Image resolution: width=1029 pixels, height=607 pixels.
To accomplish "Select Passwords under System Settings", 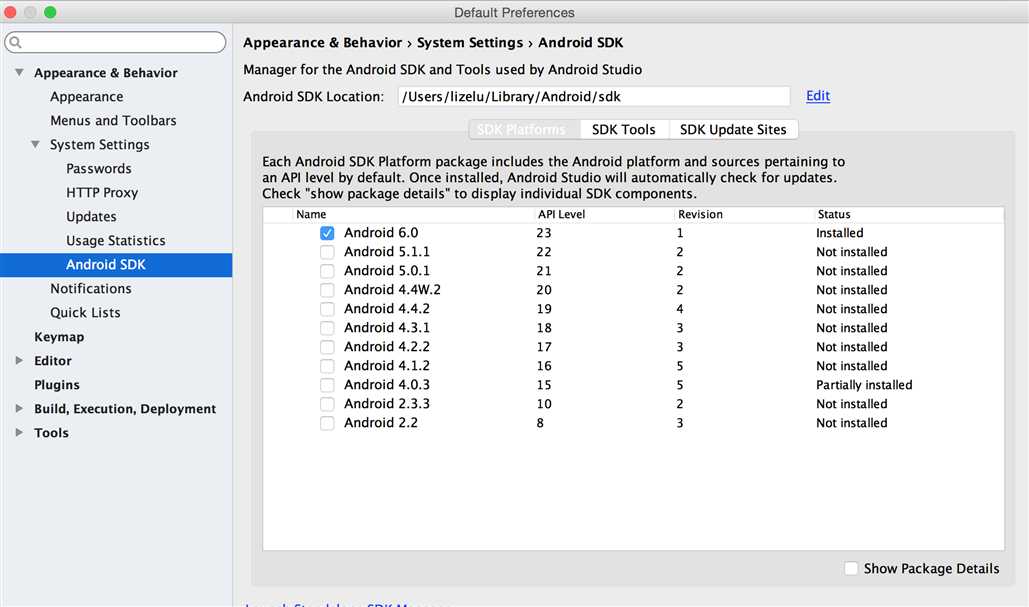I will pos(98,169).
